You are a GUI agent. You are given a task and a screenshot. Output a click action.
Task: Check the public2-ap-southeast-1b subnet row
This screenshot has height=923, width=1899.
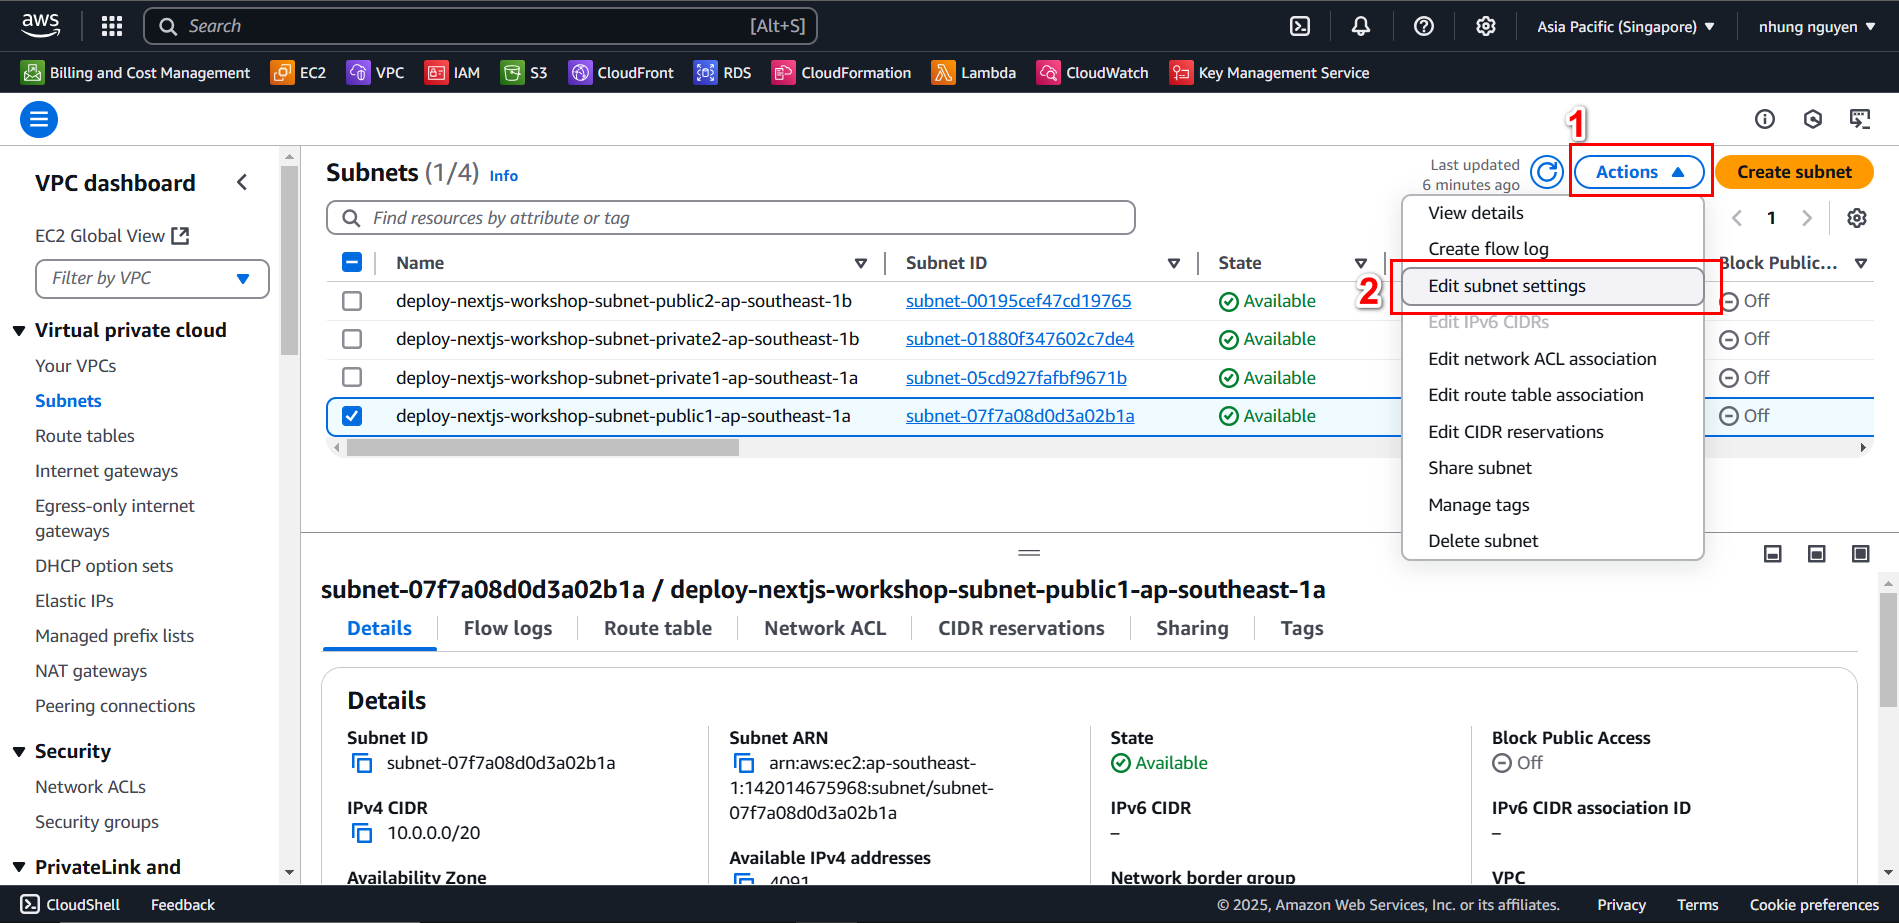(352, 301)
